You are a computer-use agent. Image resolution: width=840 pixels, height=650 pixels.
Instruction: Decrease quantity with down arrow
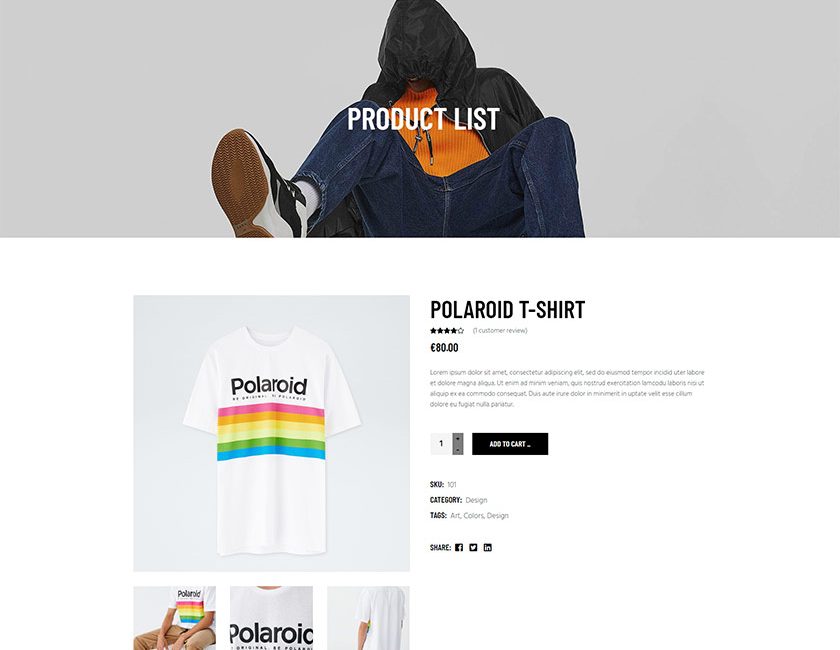(458, 450)
